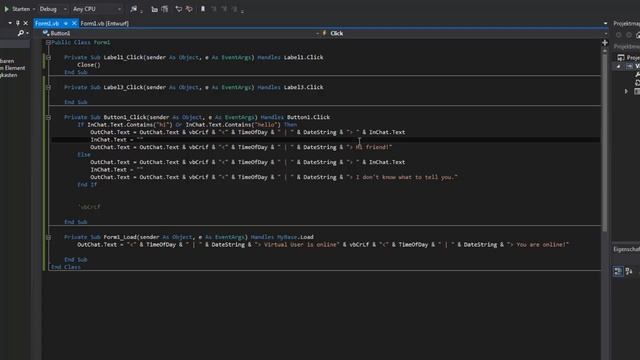The image size is (640, 360).
Task: Select the categorized view icon in properties
Action: (618, 271)
